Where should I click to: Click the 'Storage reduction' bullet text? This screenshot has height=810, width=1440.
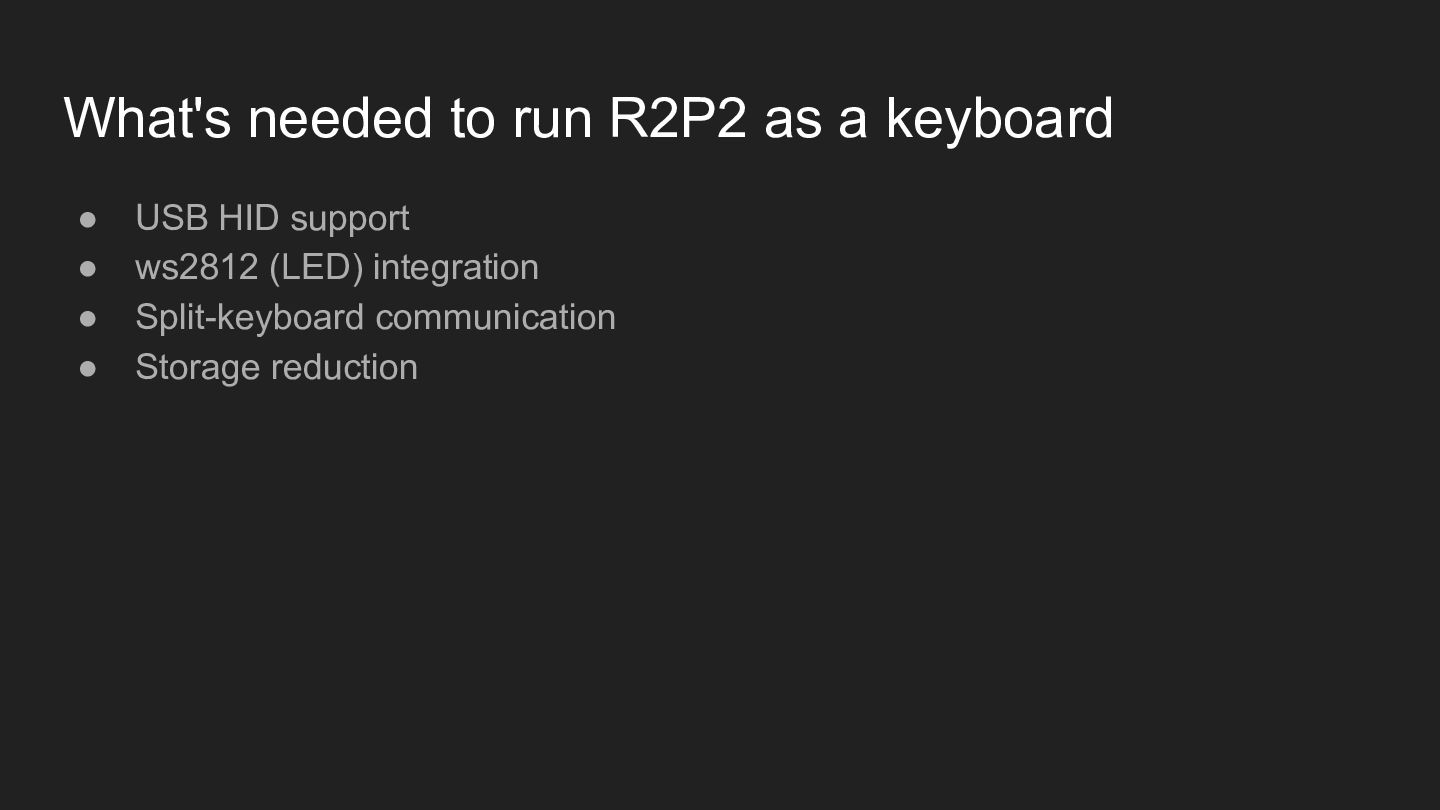pyautogui.click(x=276, y=367)
